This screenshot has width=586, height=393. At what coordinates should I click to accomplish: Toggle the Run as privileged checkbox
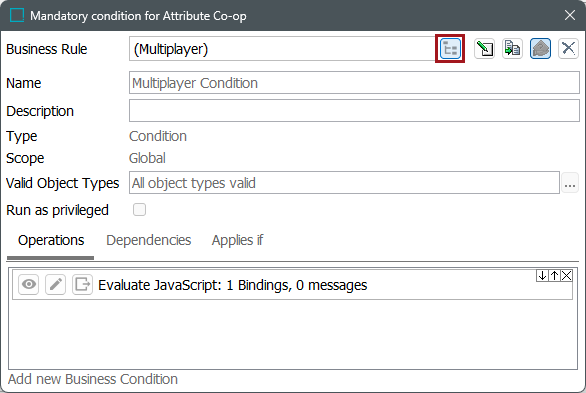pyautogui.click(x=139, y=210)
